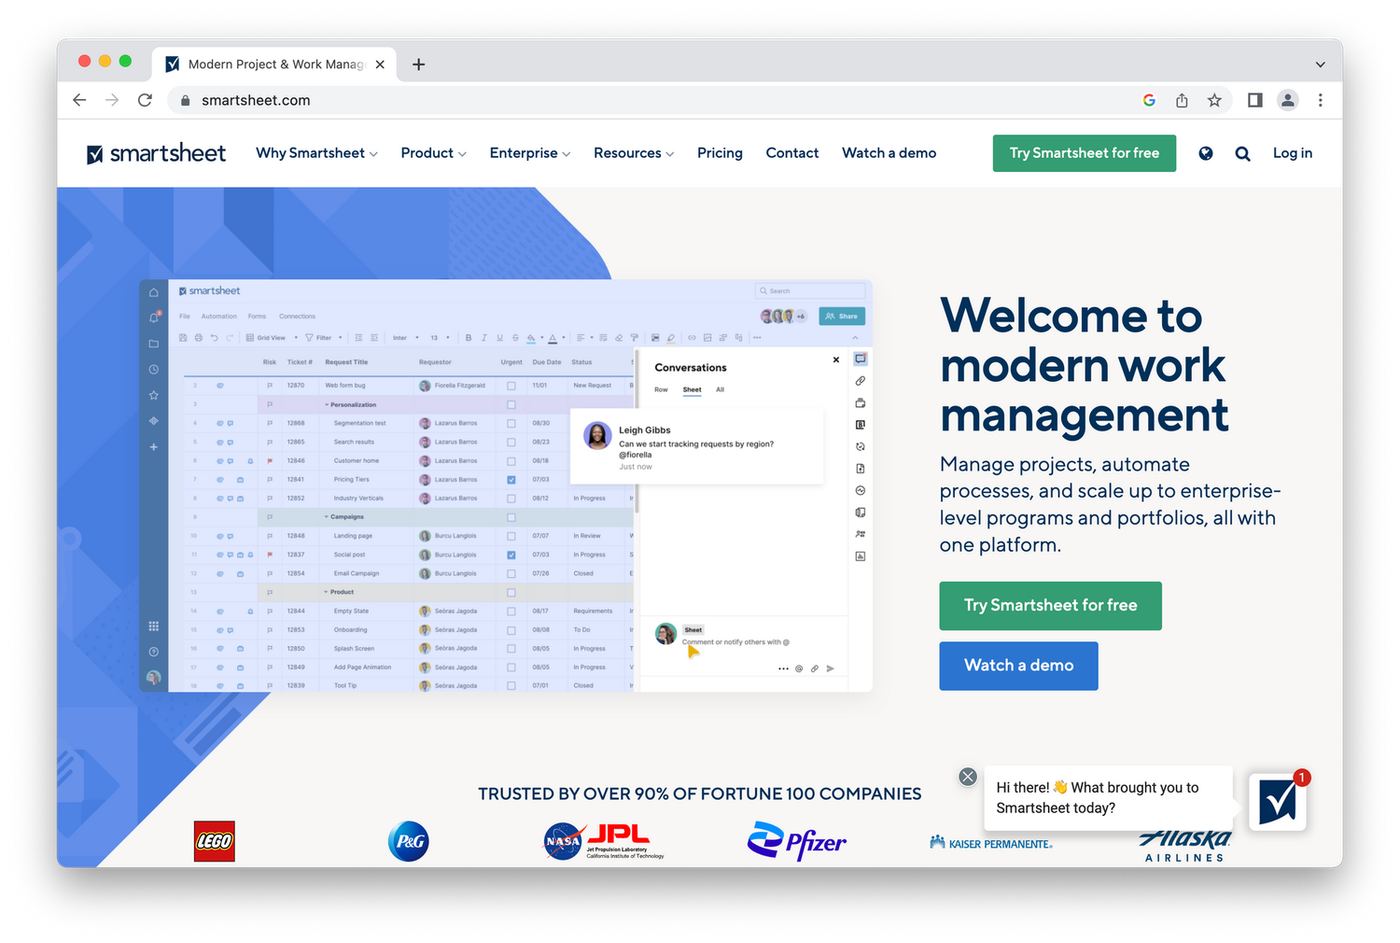Select the Bold formatting icon
The image size is (1400, 943).
click(x=469, y=338)
